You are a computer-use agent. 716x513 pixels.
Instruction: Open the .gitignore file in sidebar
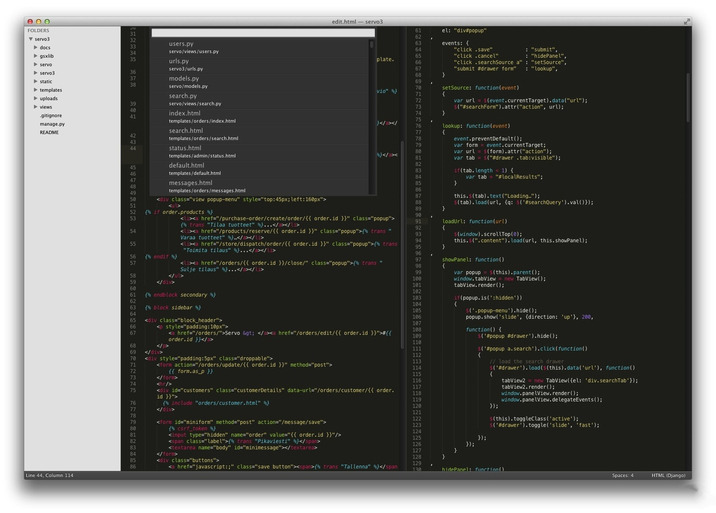pyautogui.click(x=51, y=115)
